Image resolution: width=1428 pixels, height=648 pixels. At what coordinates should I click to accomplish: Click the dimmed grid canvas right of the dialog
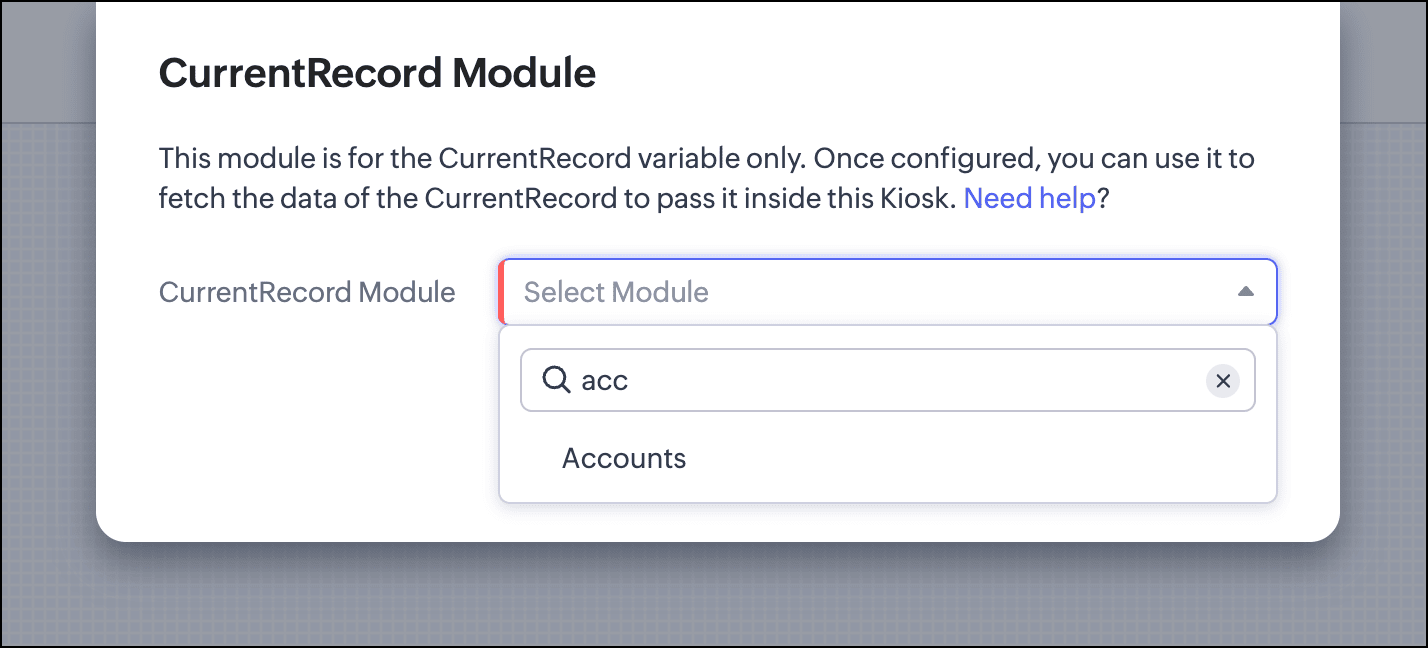tap(1383, 350)
